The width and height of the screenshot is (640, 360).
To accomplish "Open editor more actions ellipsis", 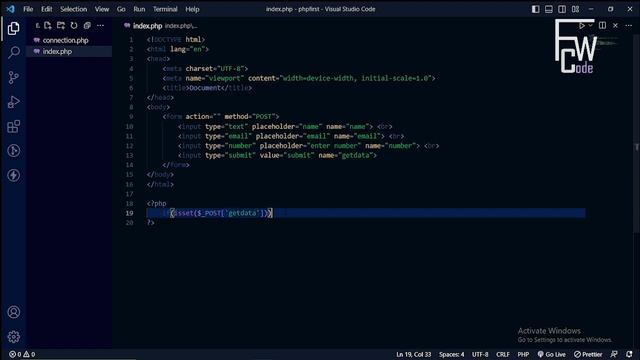I will (629, 25).
